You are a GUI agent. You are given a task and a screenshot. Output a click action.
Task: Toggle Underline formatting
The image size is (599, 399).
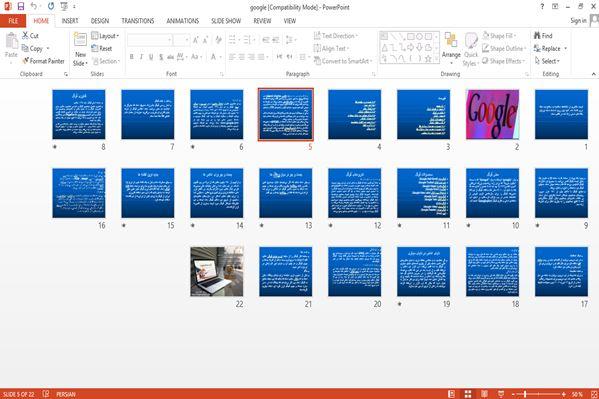tap(151, 57)
